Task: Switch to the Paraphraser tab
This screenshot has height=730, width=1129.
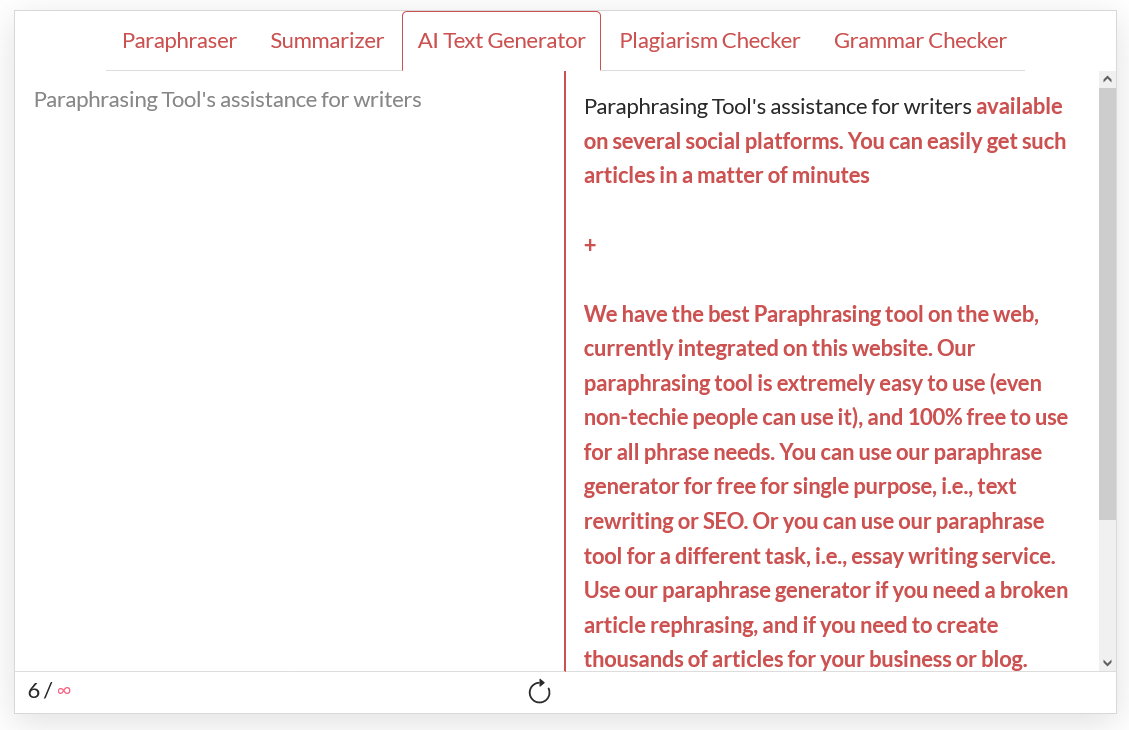Action: (179, 41)
